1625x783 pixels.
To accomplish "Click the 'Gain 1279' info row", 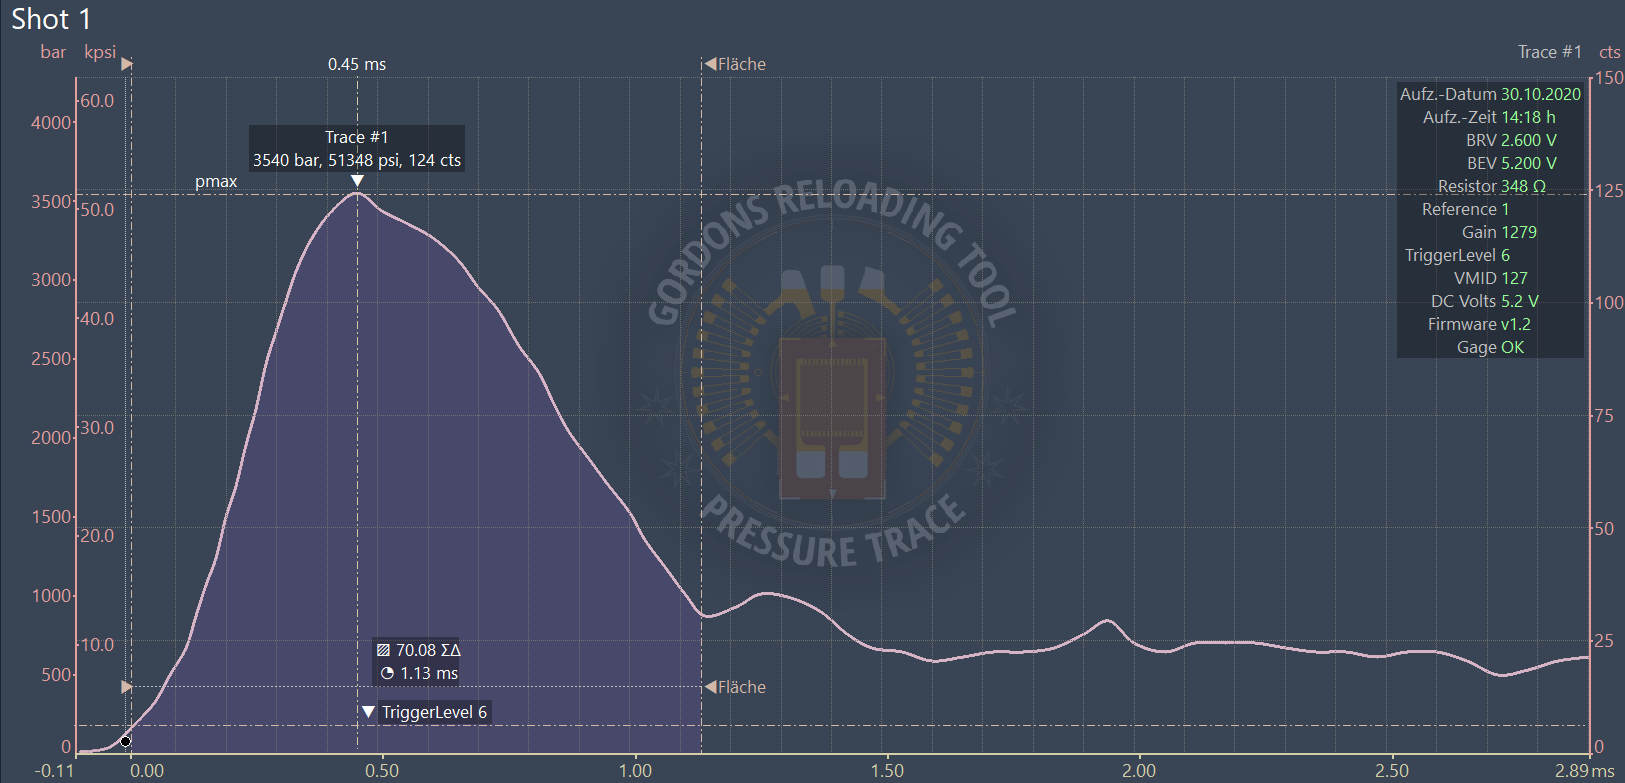I will [1499, 232].
